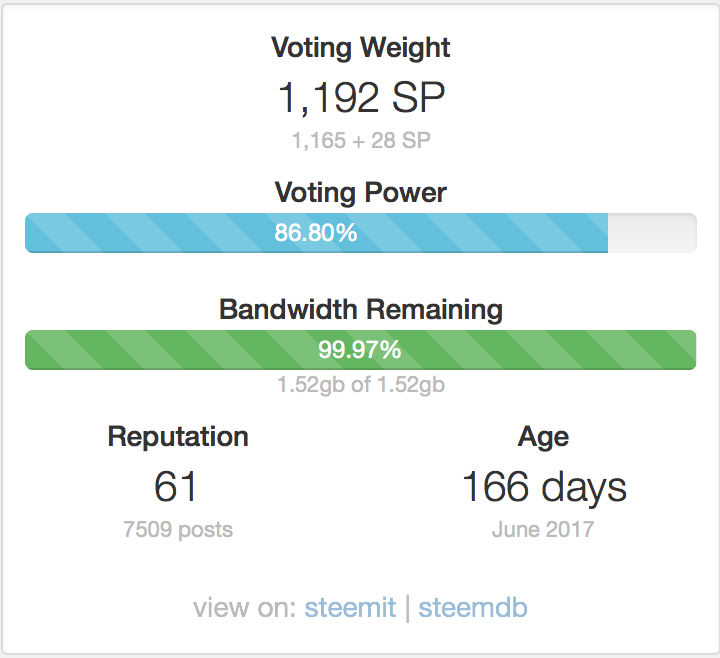720x658 pixels.
Task: Click the 1,165 + 28 SP breakdown text
Action: [x=360, y=141]
